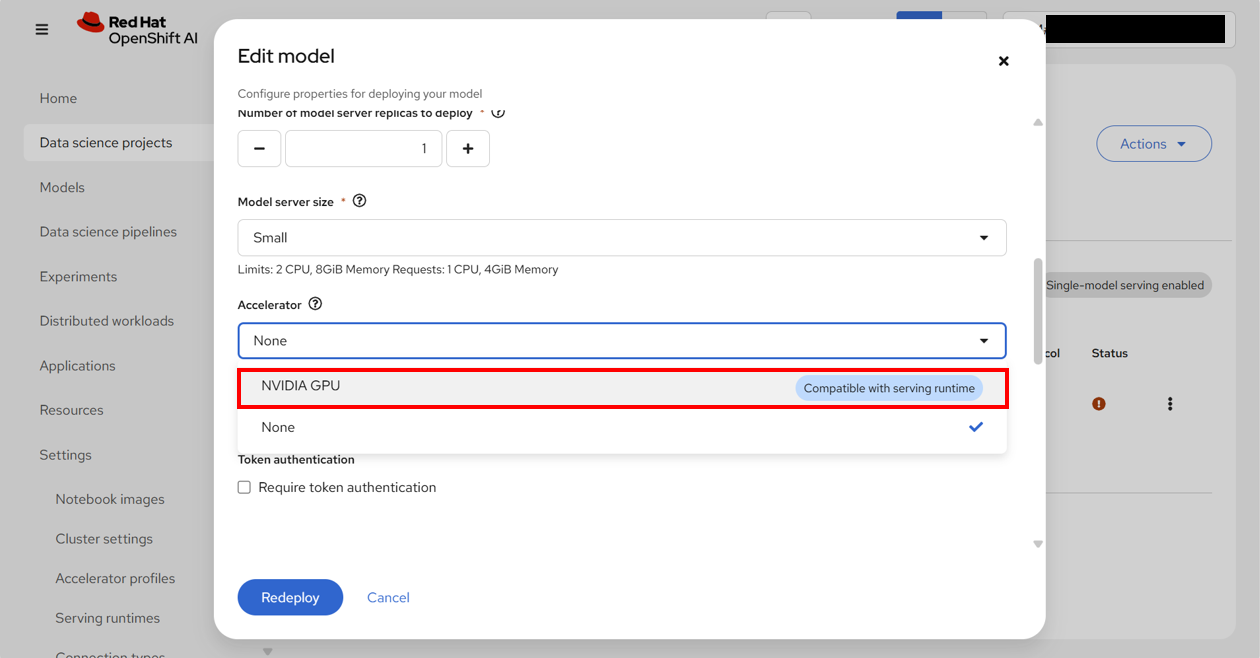Select NVIDIA GPU accelerator option

pos(622,388)
